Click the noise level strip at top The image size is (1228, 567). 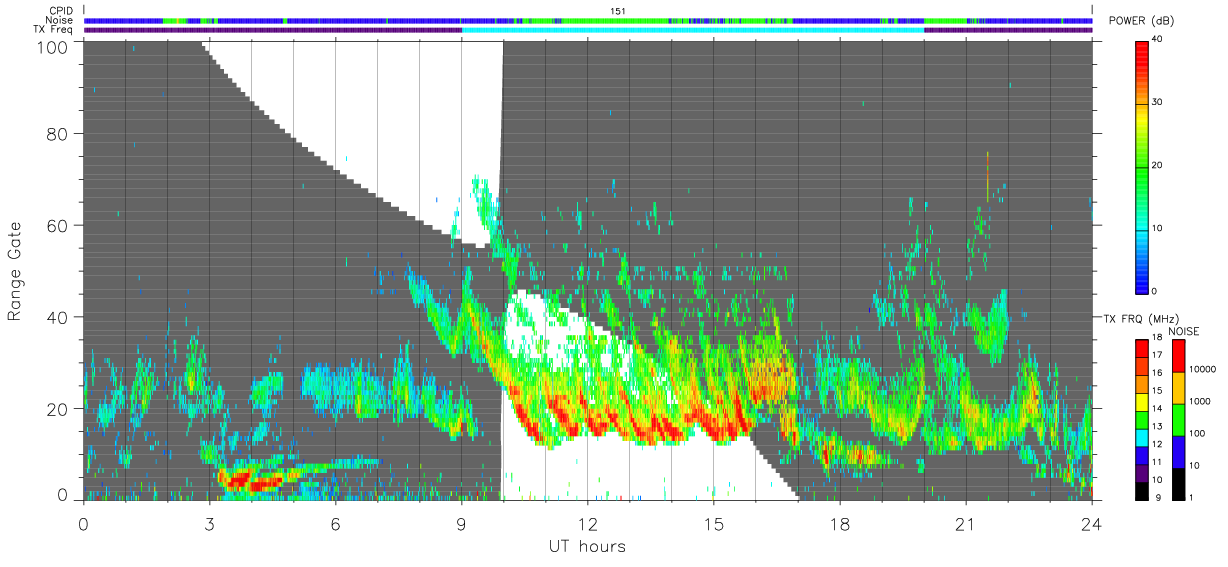588,20
